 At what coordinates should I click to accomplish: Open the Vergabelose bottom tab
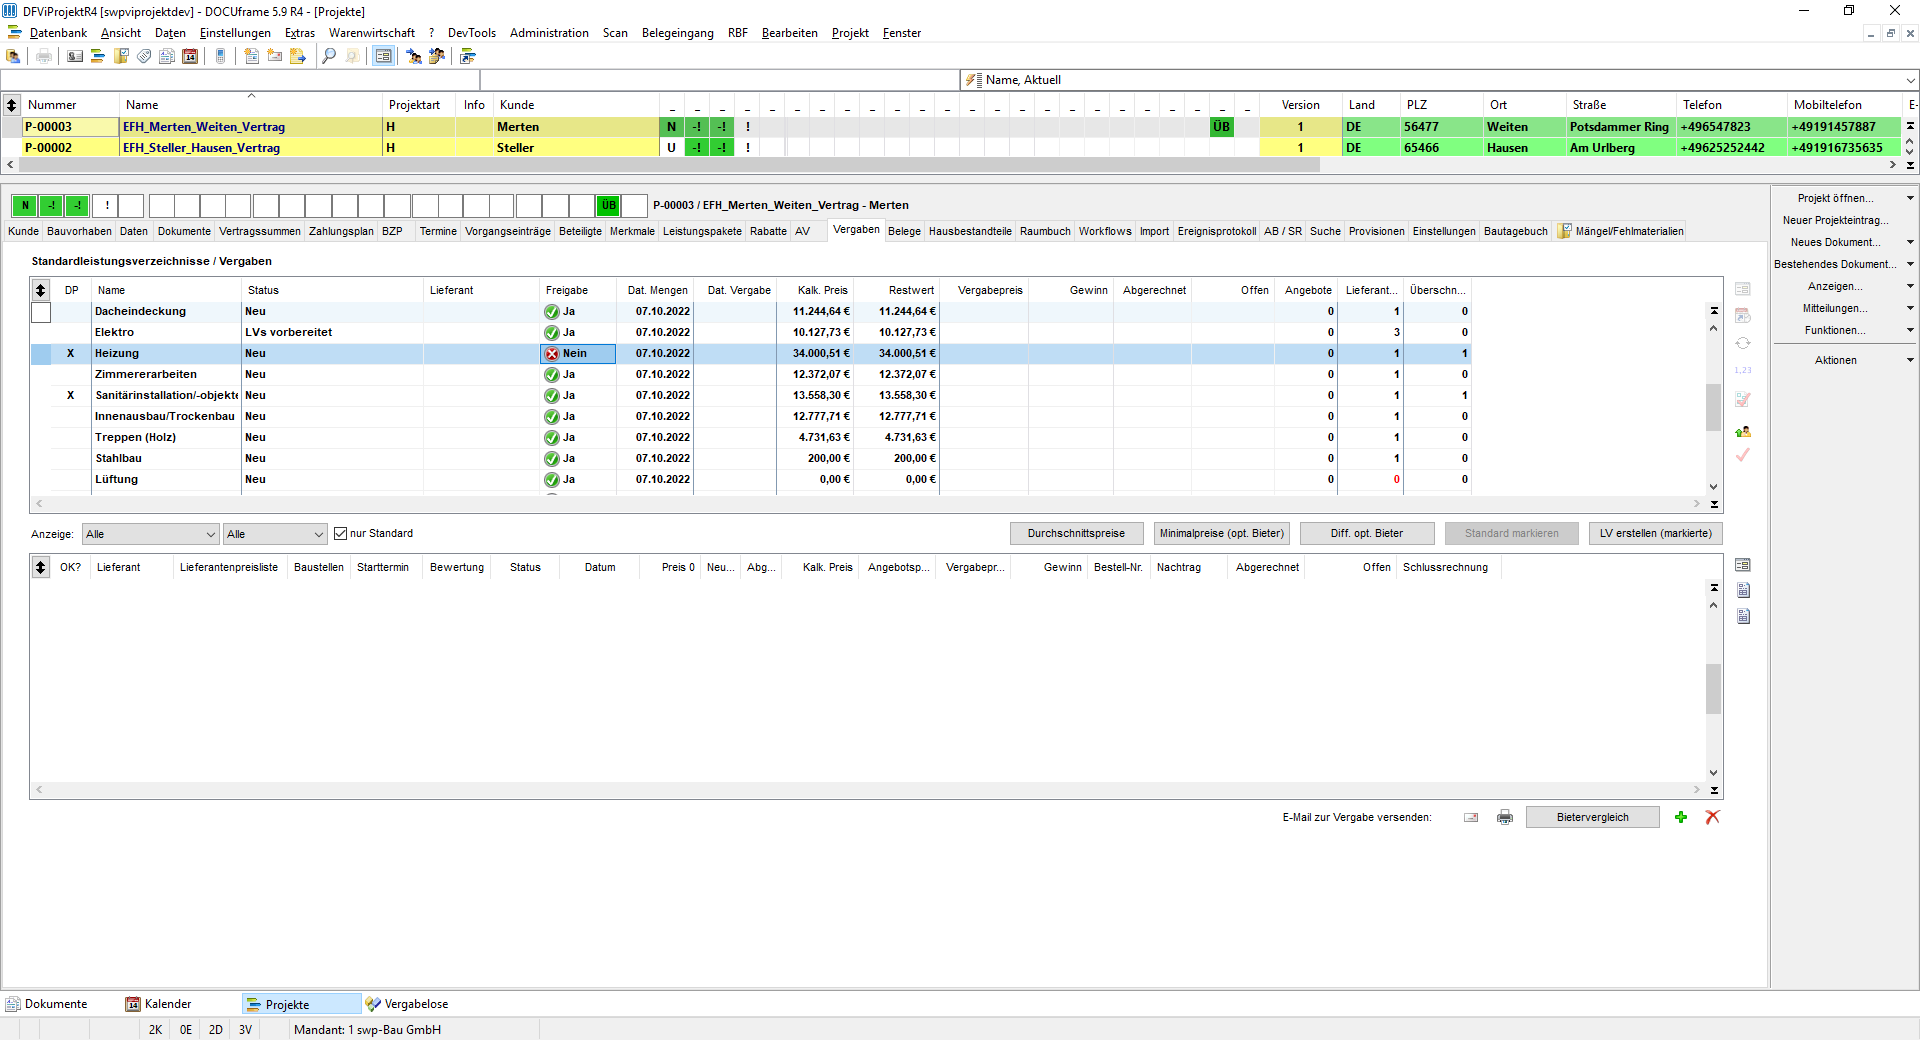point(407,1004)
